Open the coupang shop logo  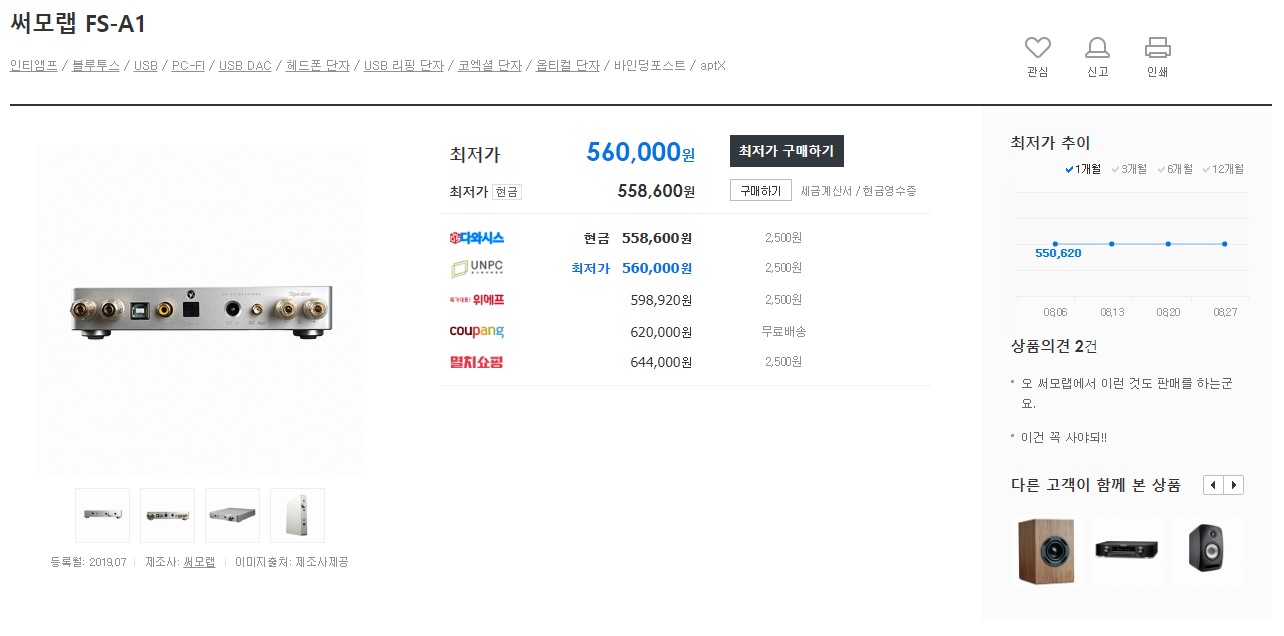(x=477, y=331)
